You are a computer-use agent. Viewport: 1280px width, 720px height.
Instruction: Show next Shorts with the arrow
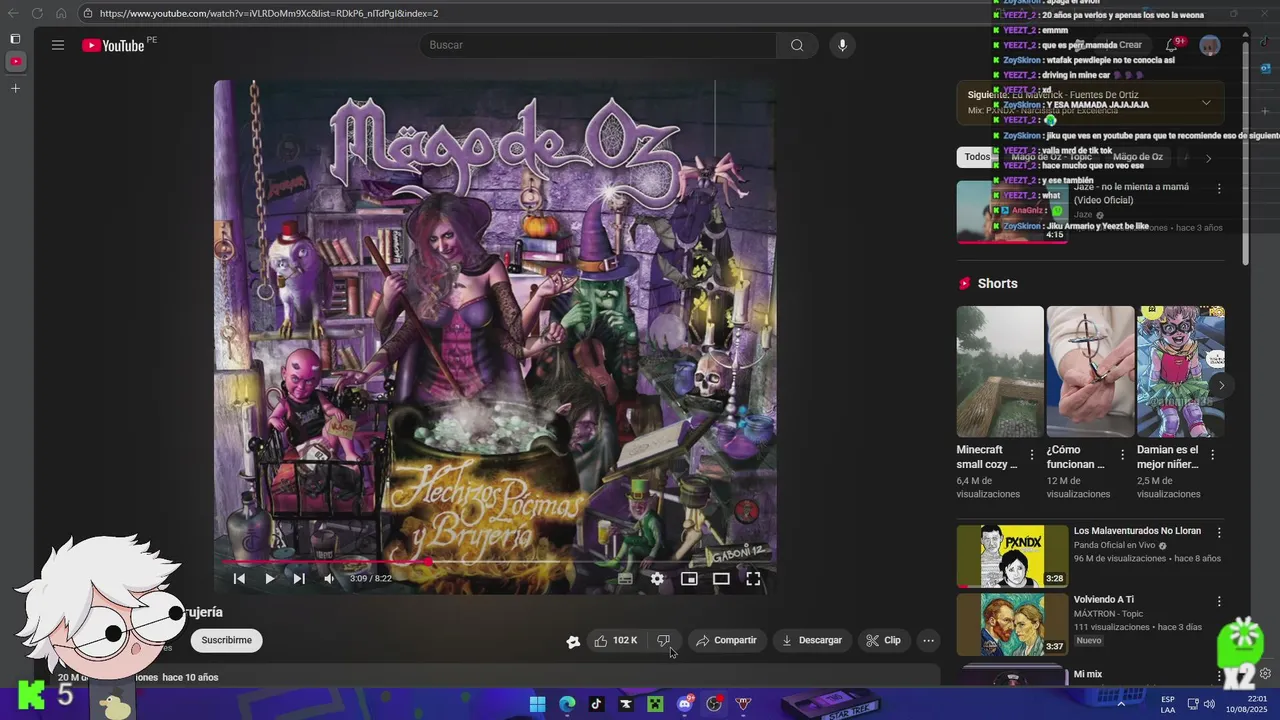(x=1221, y=385)
